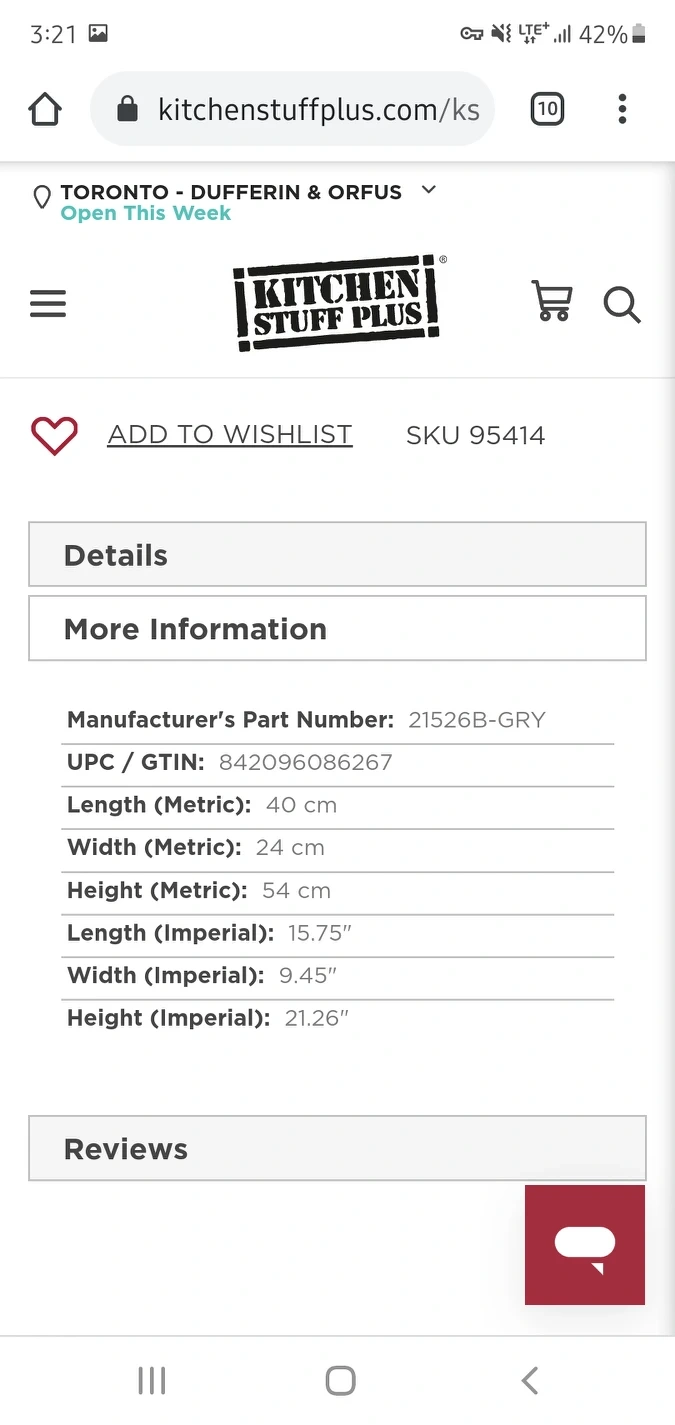Click the Add to Wishlist link
The image size is (675, 1425).
tap(230, 435)
